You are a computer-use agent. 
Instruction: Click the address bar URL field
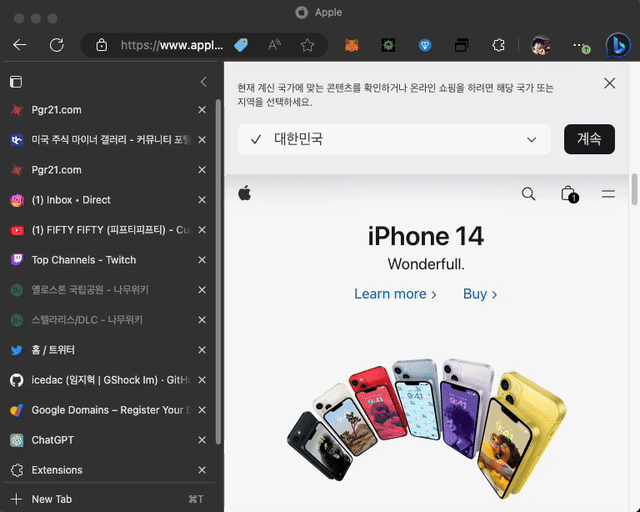point(172,45)
